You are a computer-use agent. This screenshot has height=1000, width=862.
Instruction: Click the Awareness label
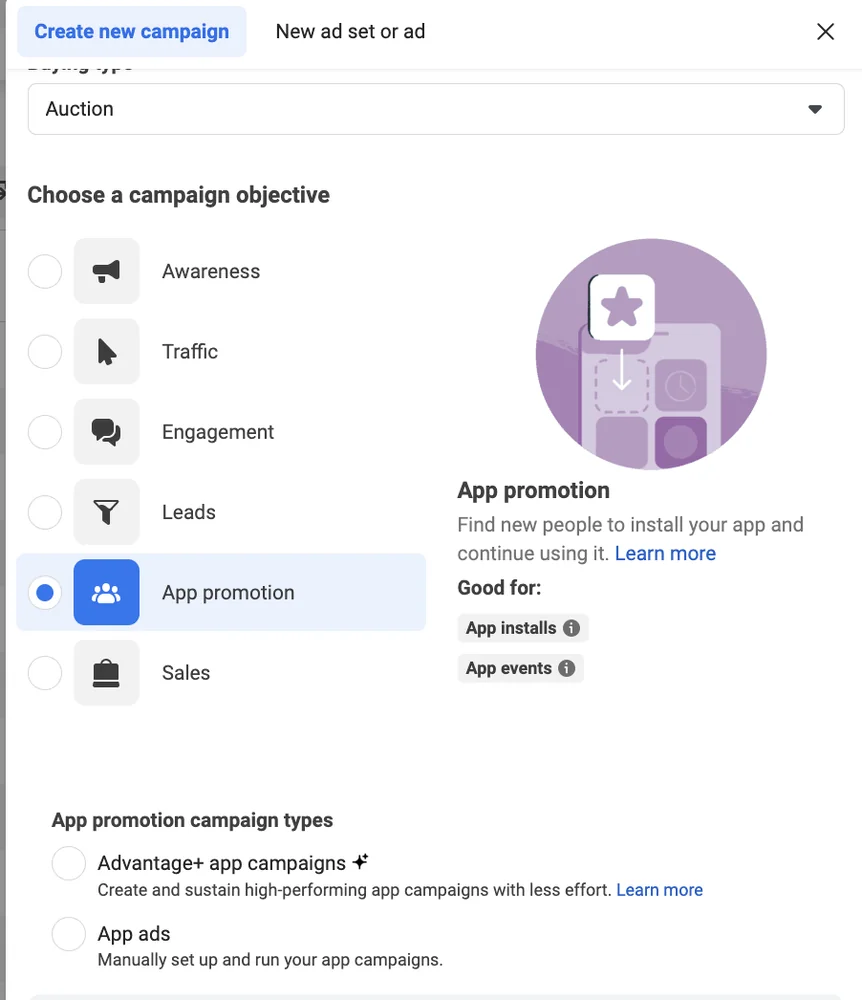(x=211, y=272)
